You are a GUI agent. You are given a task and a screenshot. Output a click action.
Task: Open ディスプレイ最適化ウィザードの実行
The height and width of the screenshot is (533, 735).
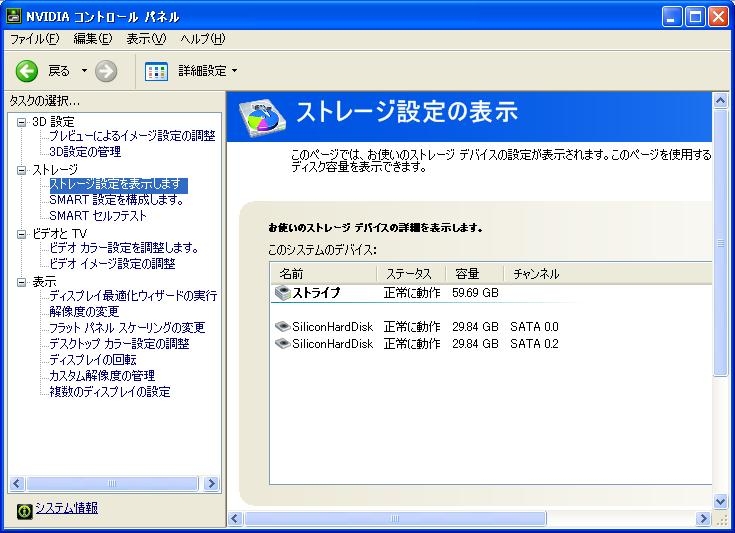click(133, 296)
